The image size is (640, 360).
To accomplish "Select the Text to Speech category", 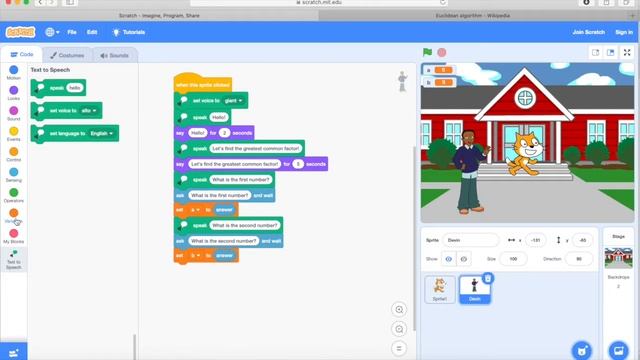I will pos(13,260).
